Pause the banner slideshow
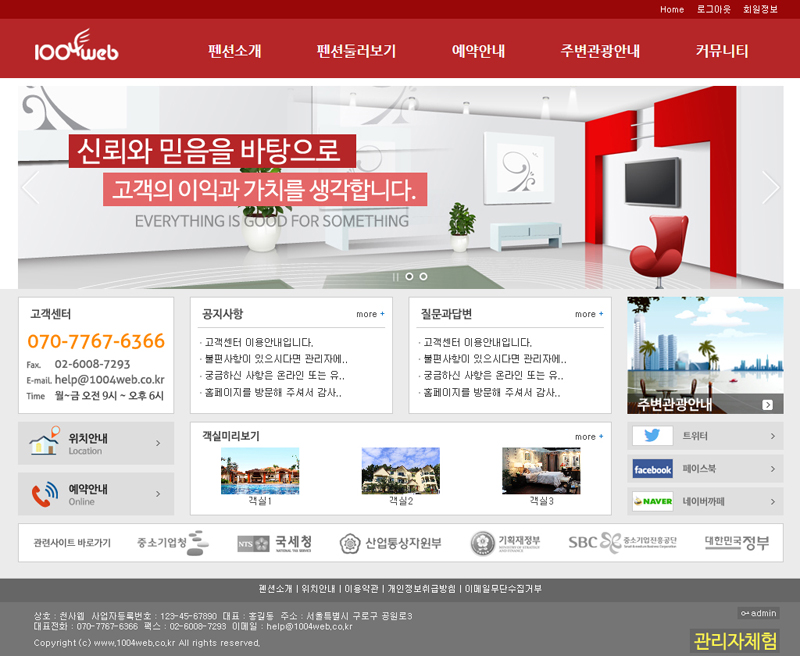Viewport: 800px width, 656px height. [x=396, y=277]
